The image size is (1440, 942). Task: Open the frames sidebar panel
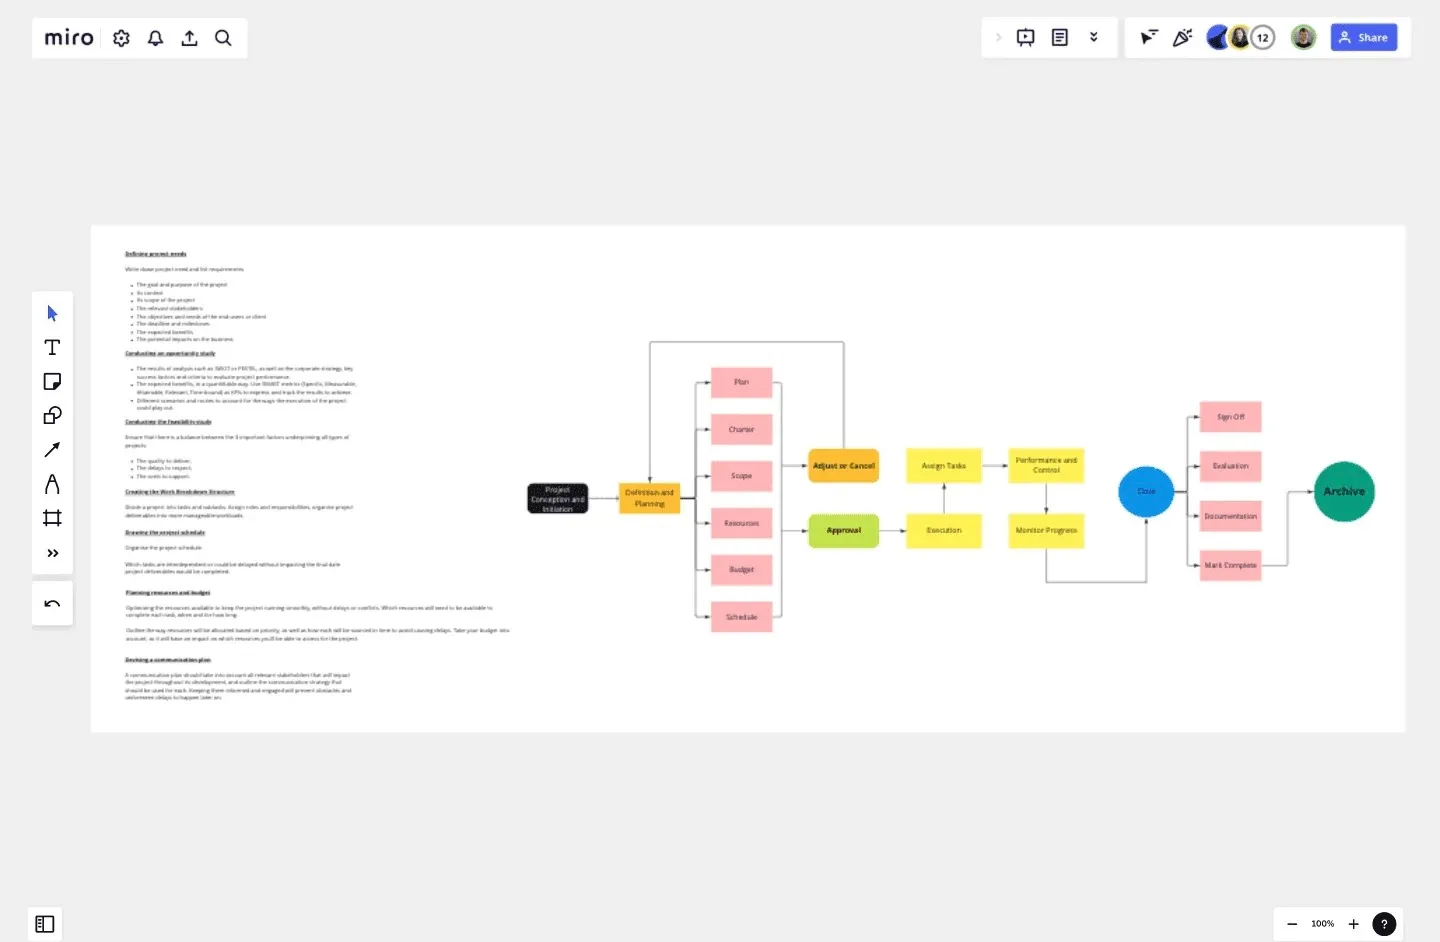(x=45, y=924)
